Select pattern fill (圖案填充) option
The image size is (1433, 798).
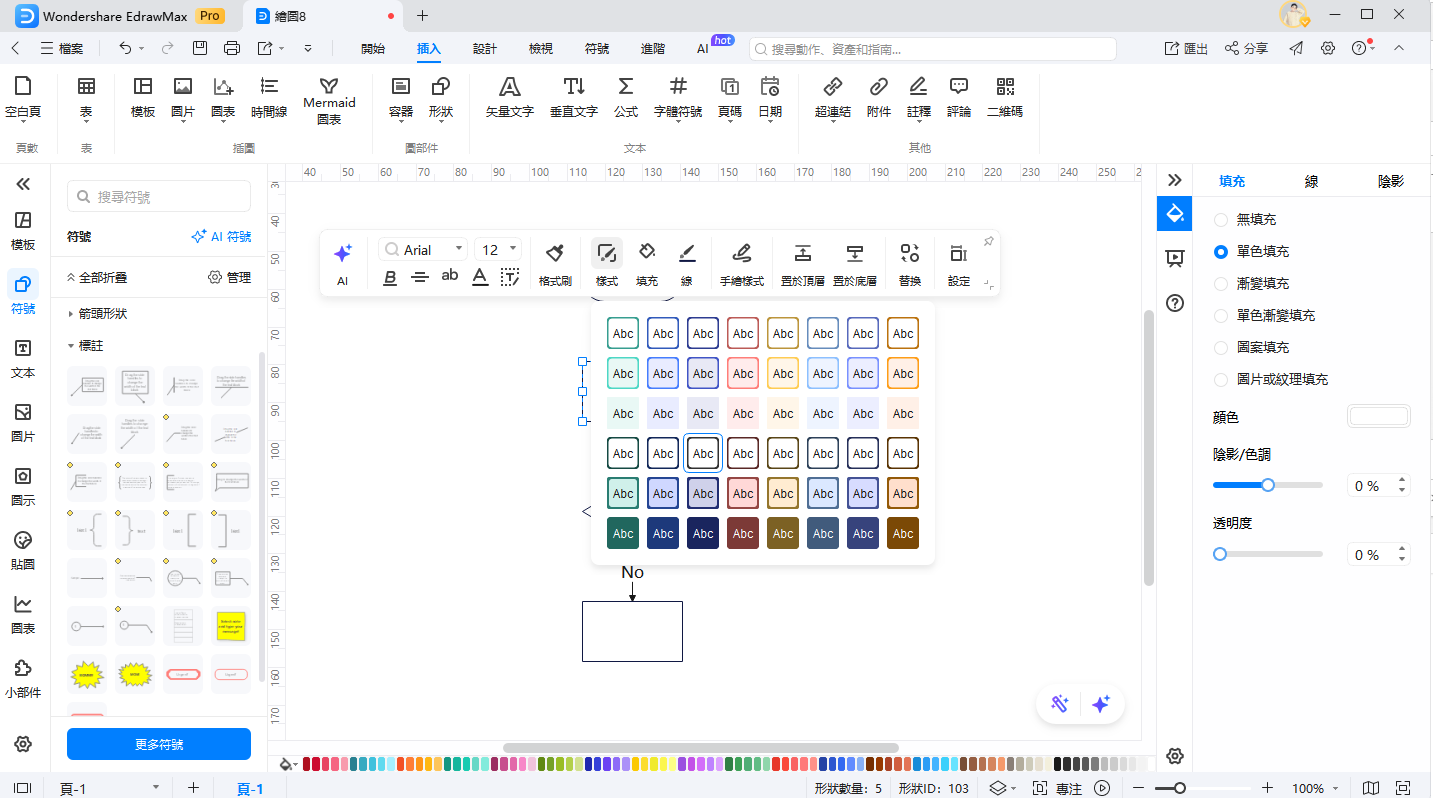[x=1220, y=347]
